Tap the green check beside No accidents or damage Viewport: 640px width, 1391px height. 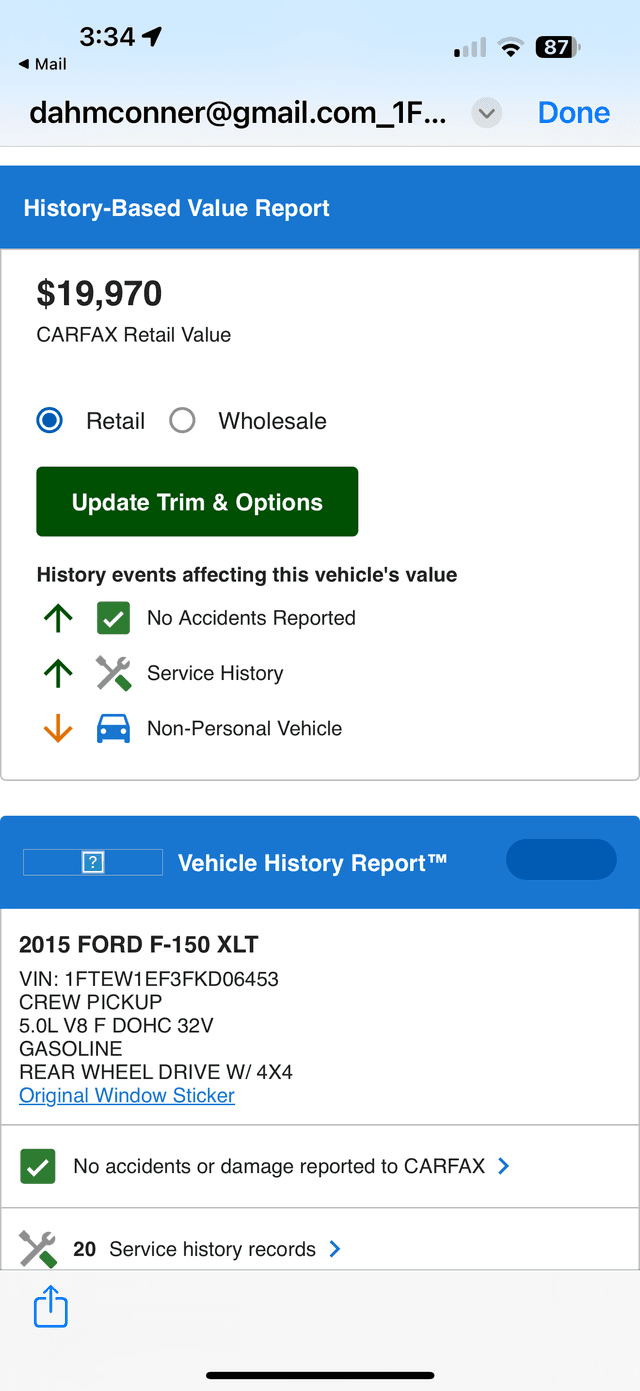pyautogui.click(x=38, y=1166)
